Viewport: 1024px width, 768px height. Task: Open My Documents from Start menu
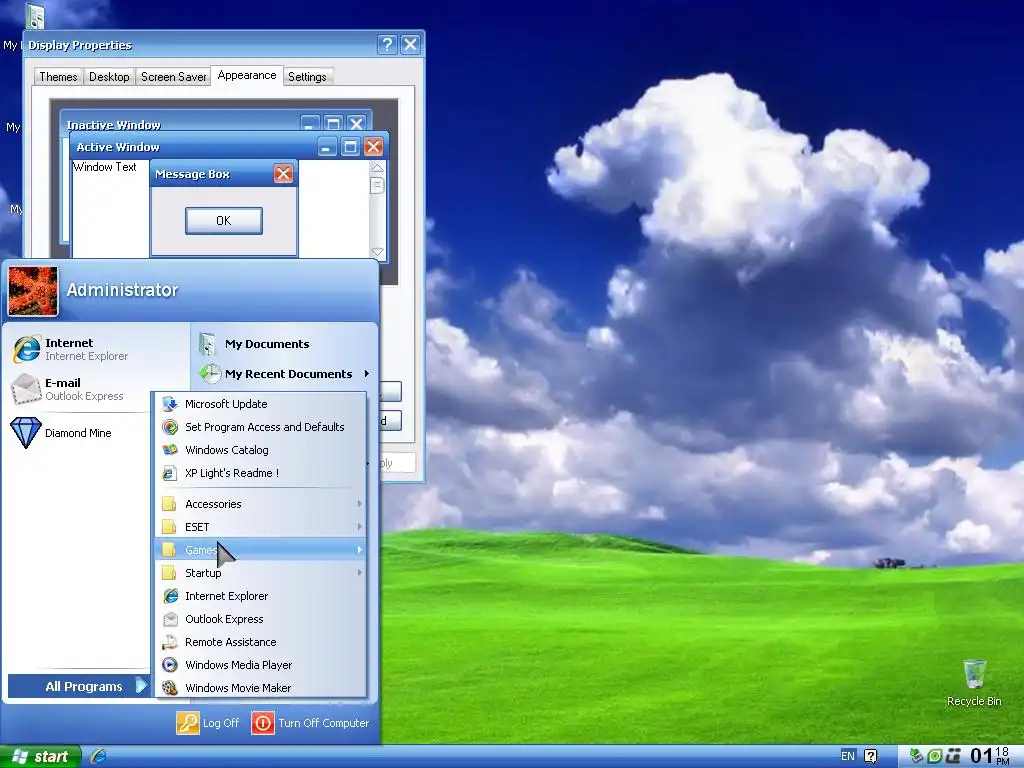[x=285, y=344]
